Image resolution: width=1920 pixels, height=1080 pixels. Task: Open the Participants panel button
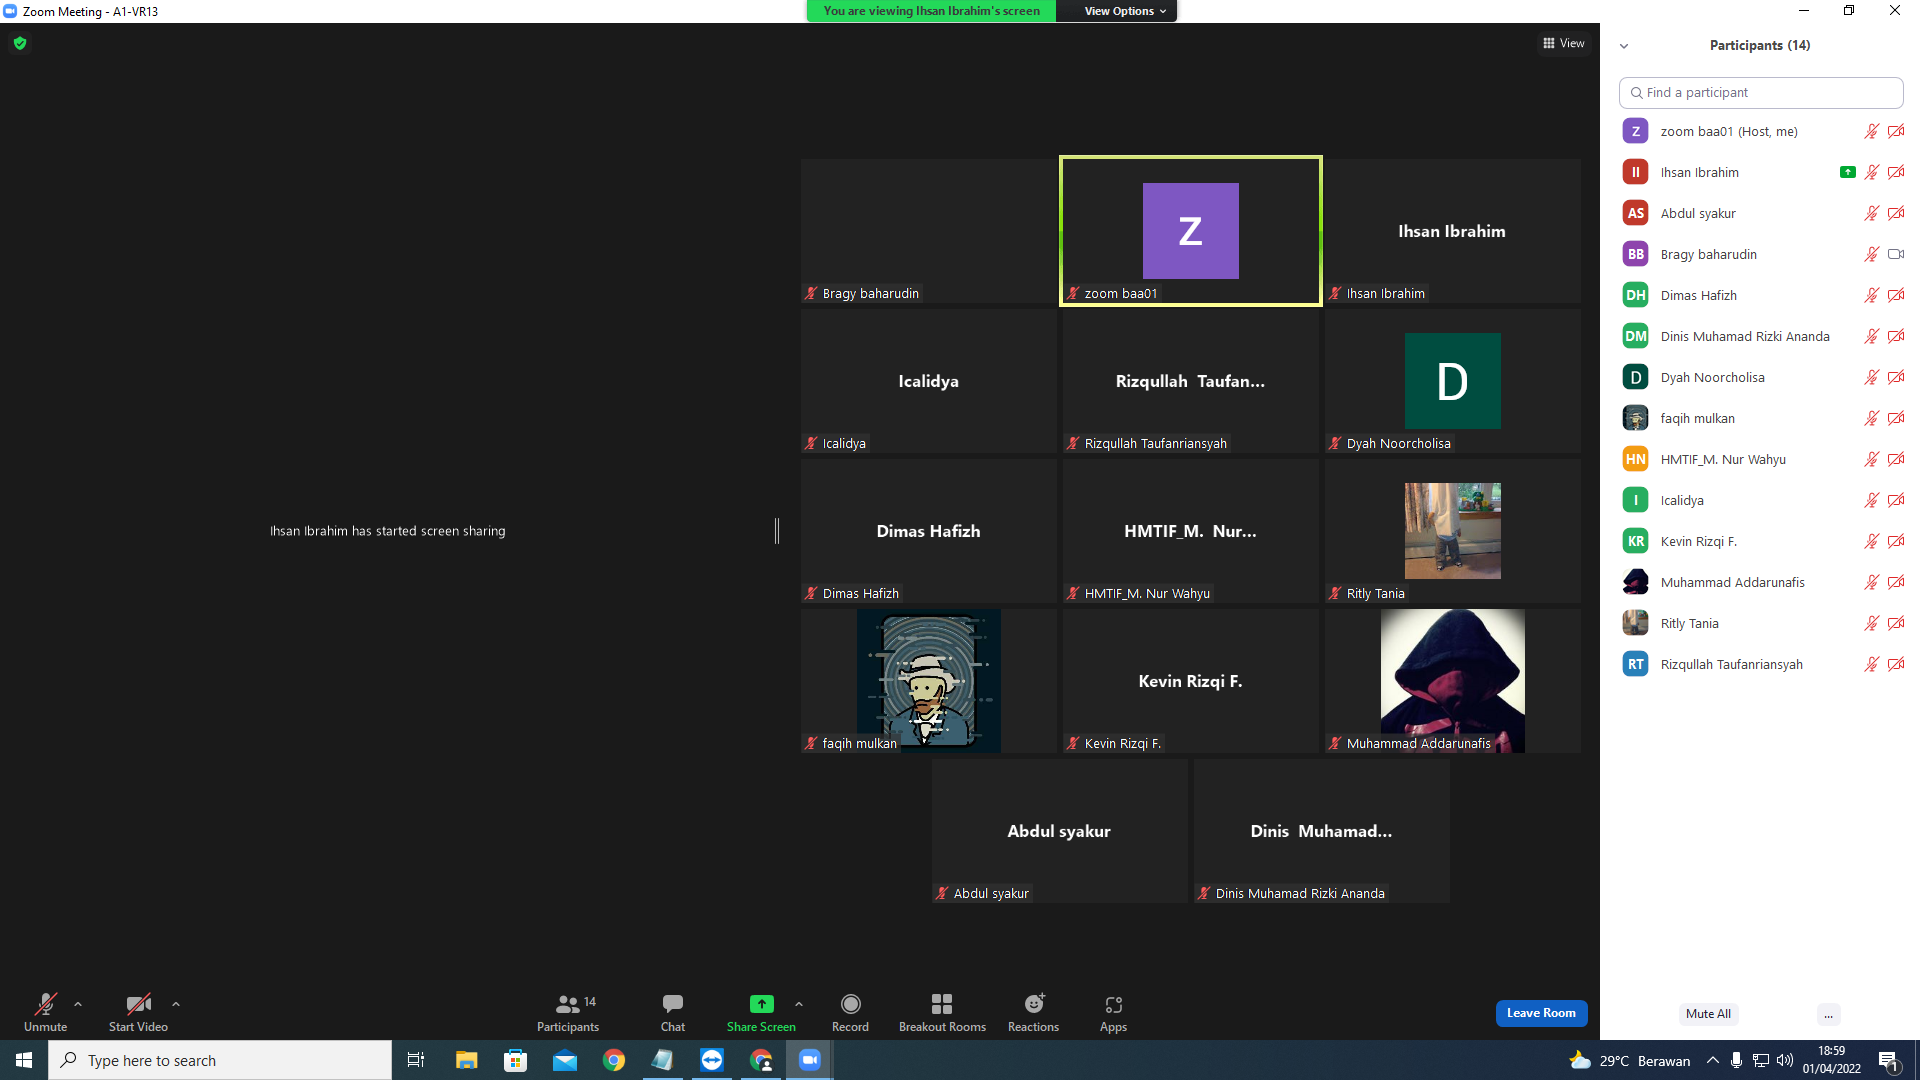[567, 1012]
